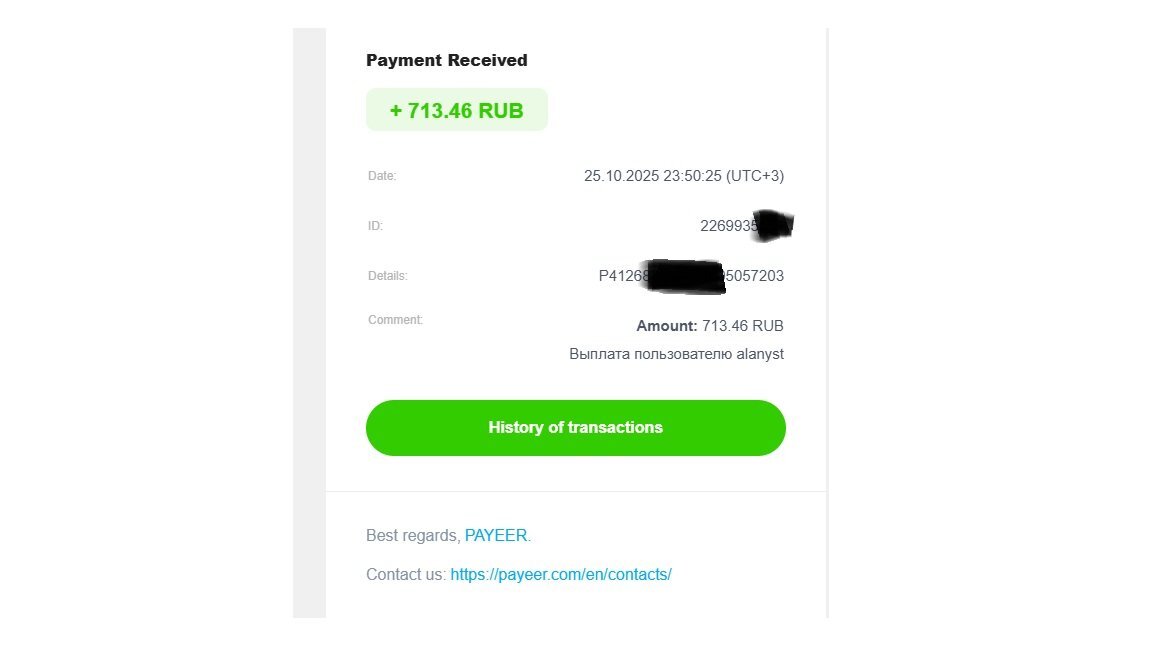Viewport: 1152px width, 648px height.
Task: Click the text Выплата пользователю alanyst
Action: tap(677, 354)
